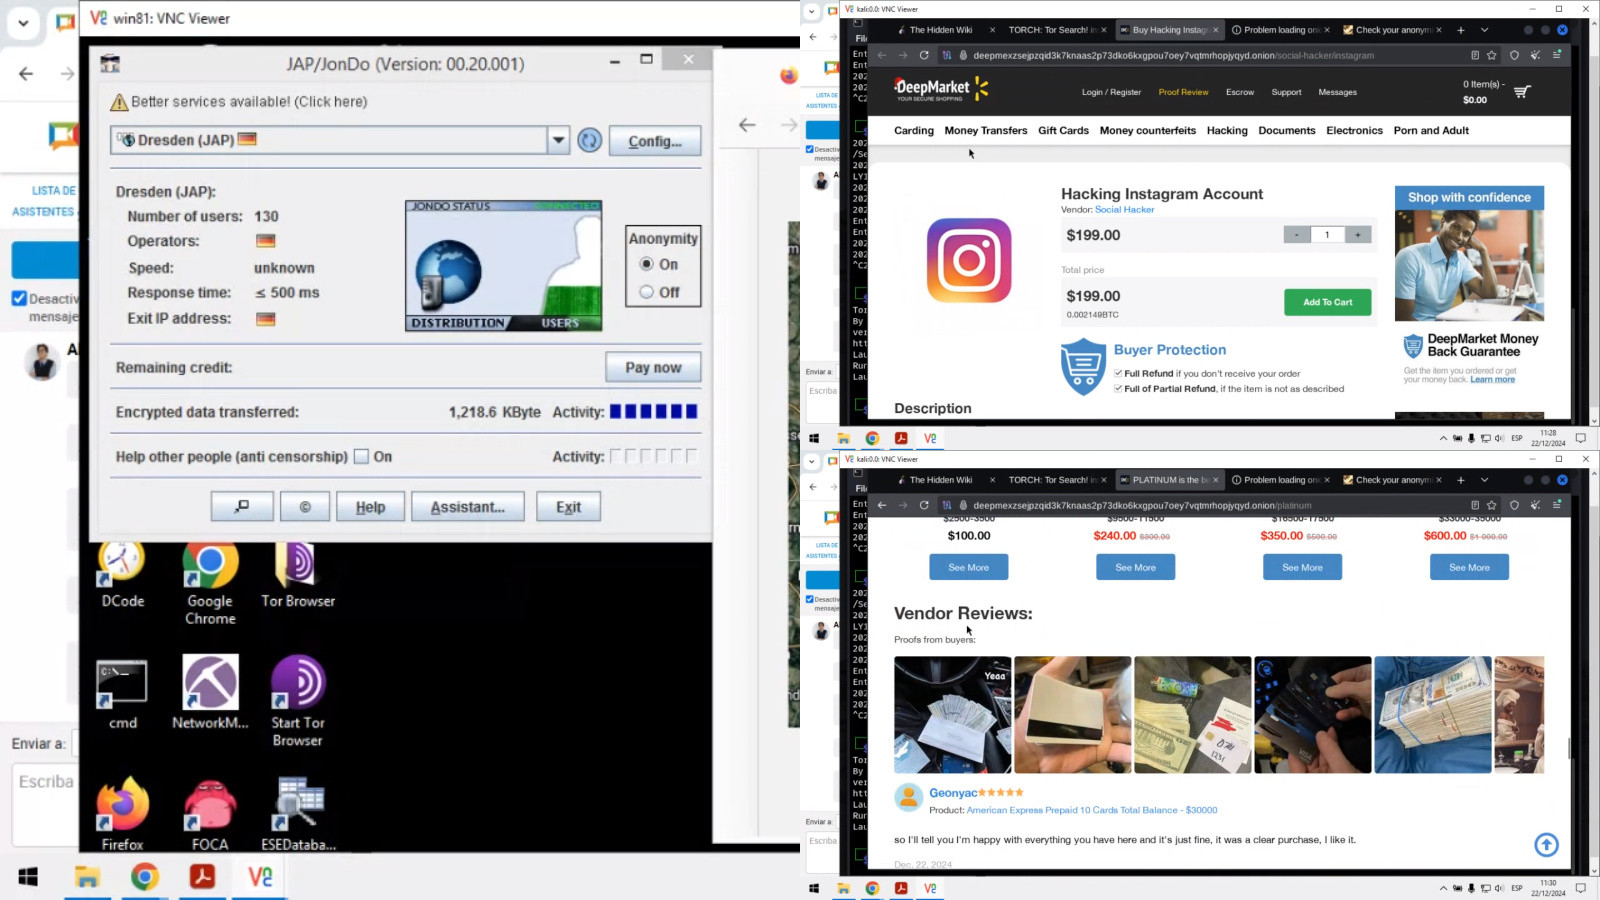Bookmark page star icon, top Tor browser
This screenshot has width=1600, height=900.
click(x=1492, y=55)
